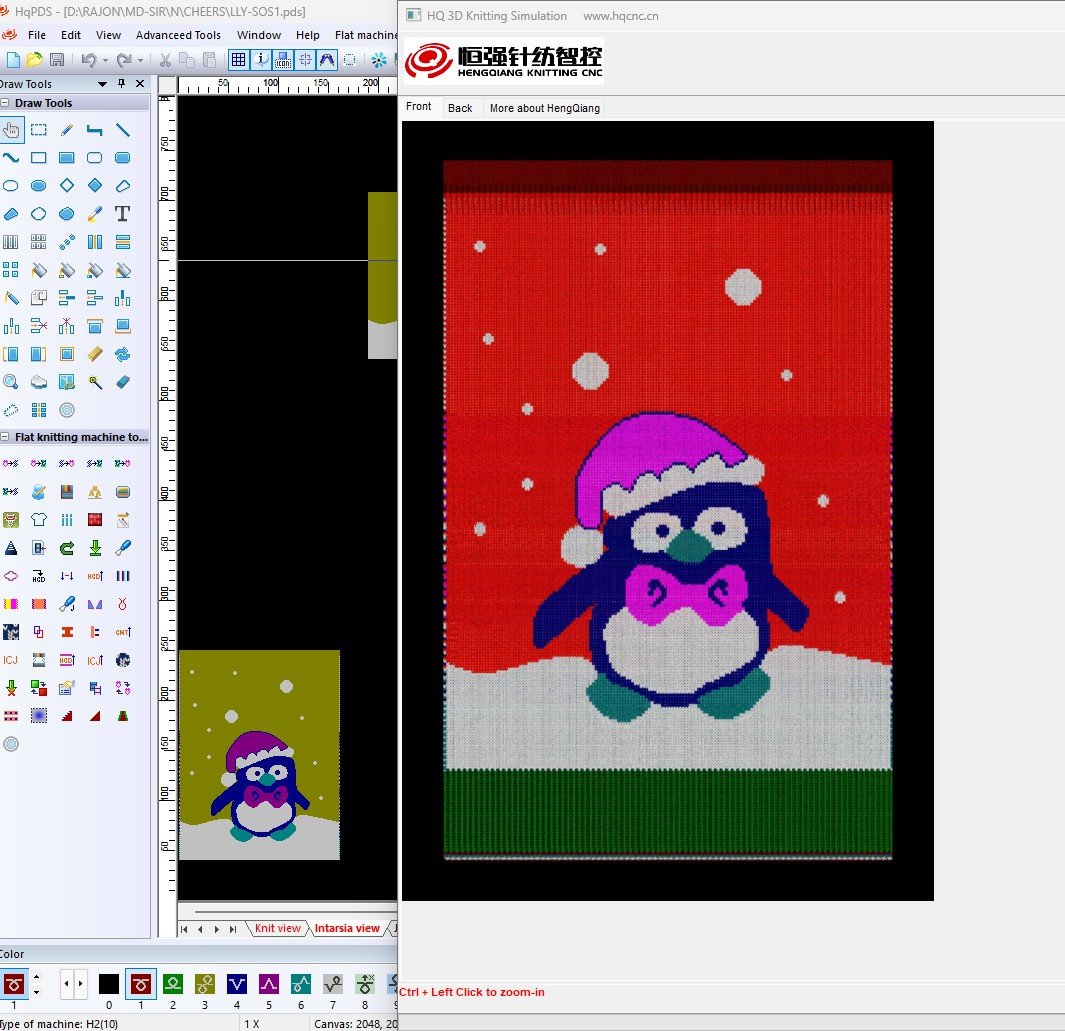The image size is (1065, 1031).
Task: Pick the pencil drawing tool
Action: pos(67,130)
